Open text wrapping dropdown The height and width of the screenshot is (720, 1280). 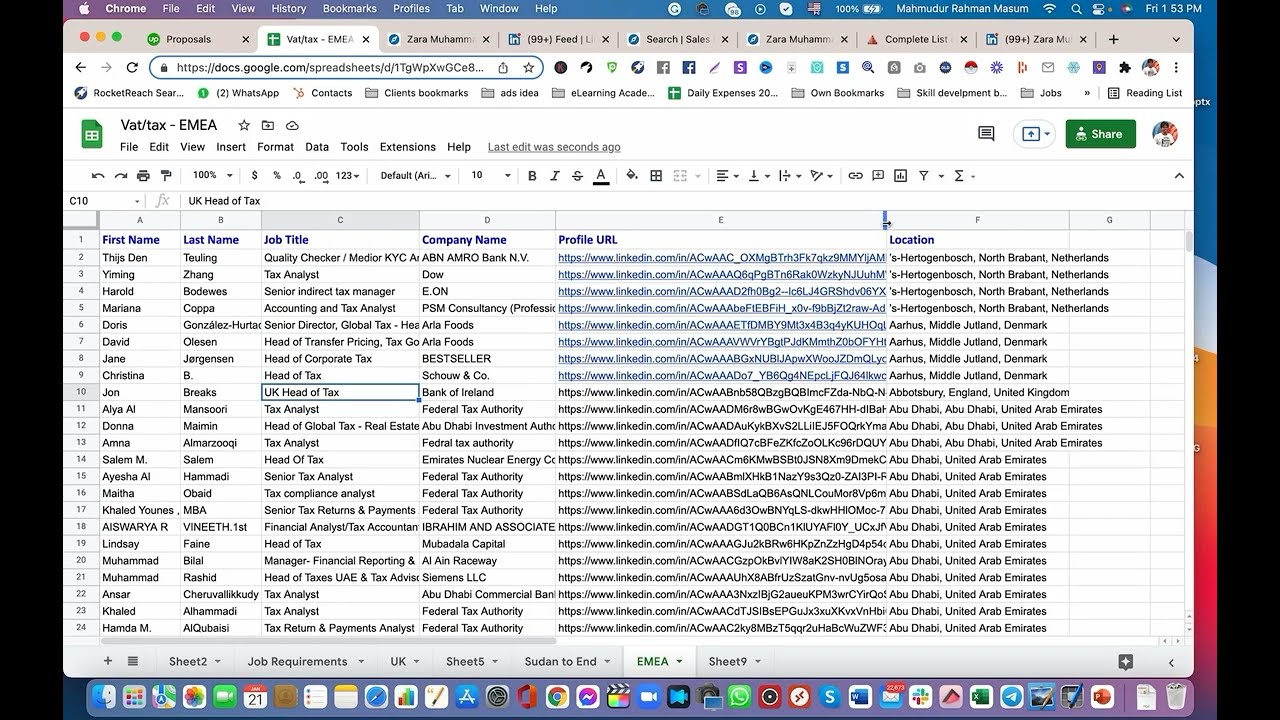click(789, 176)
